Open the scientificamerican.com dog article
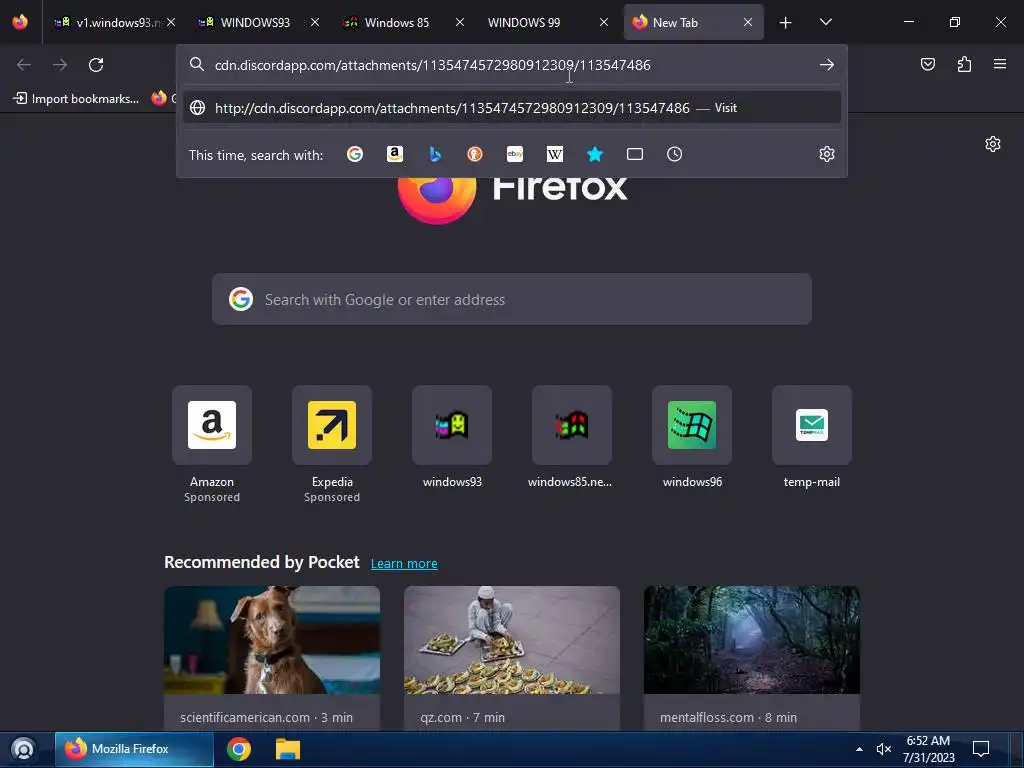The width and height of the screenshot is (1024, 768). [x=272, y=658]
